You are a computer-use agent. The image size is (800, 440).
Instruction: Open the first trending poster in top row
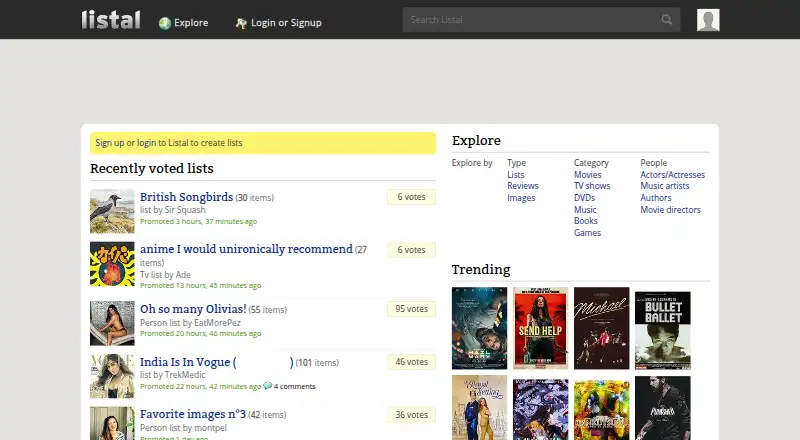(480, 328)
